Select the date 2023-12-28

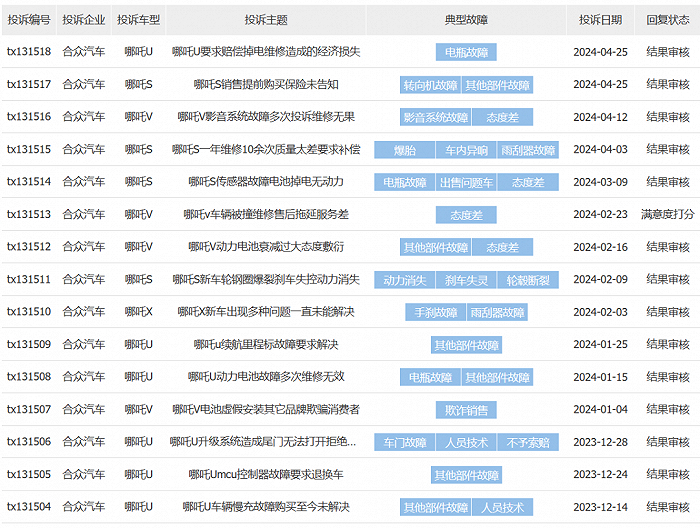[600, 442]
